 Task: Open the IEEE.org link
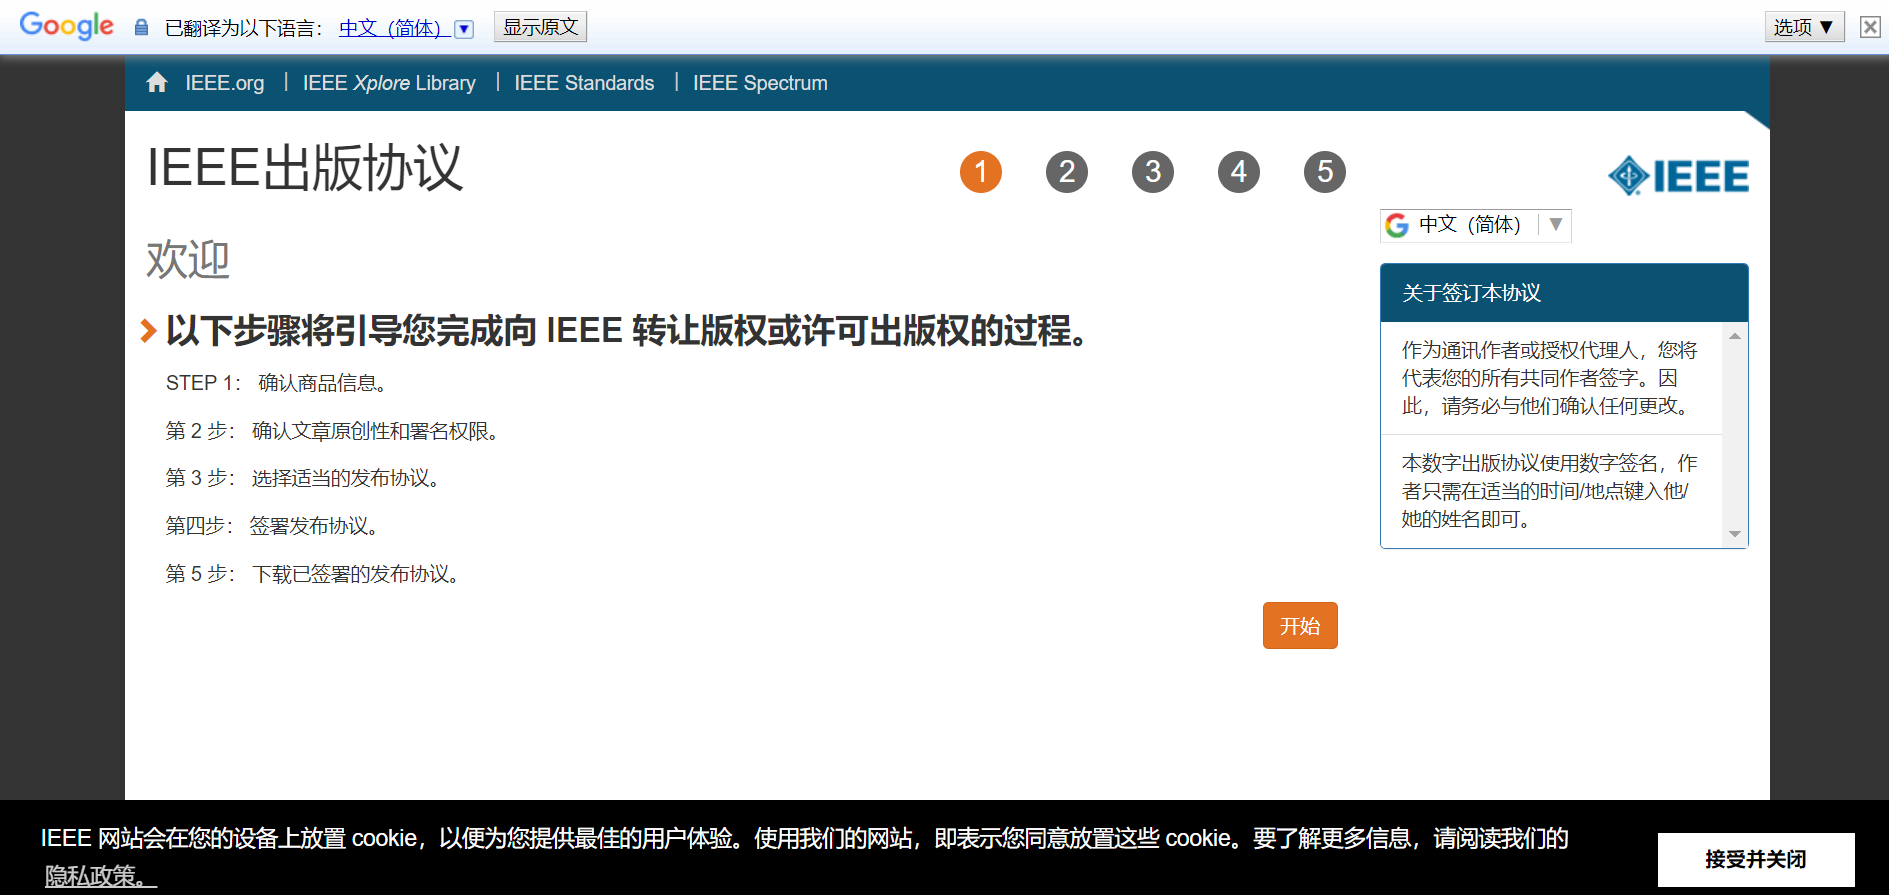225,83
